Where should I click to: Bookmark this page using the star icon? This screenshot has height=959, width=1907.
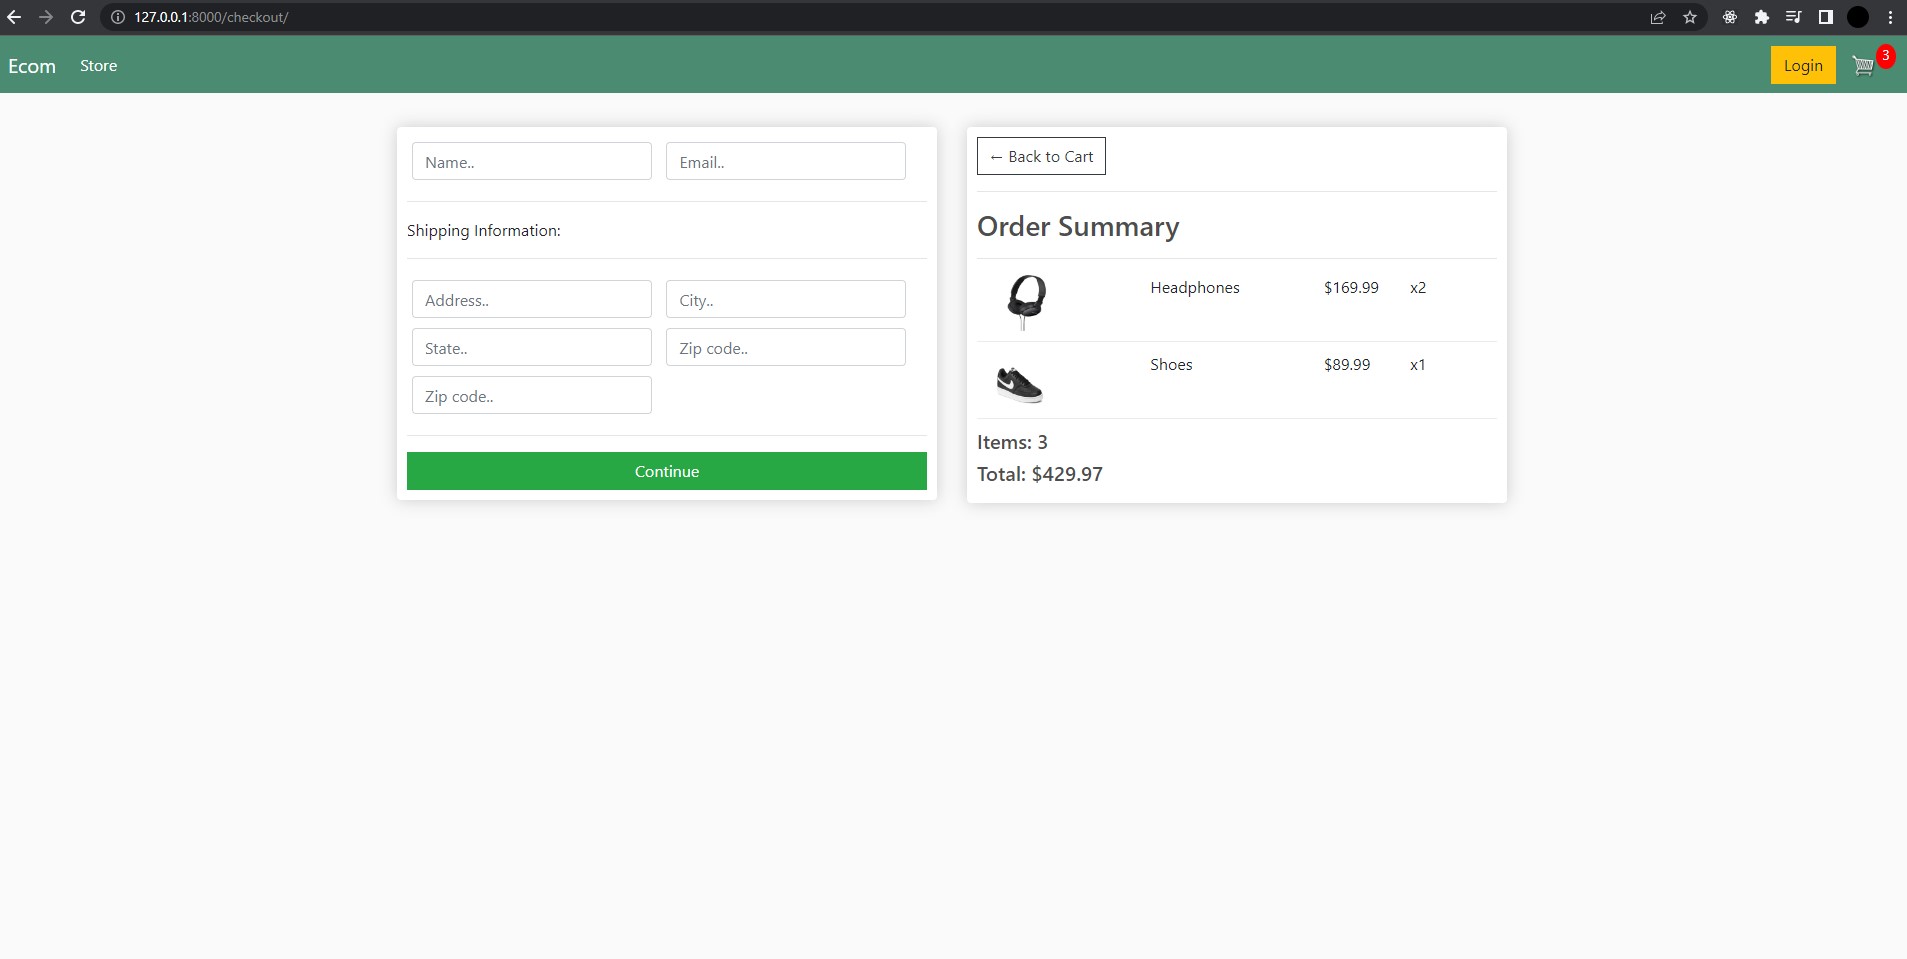(x=1690, y=17)
